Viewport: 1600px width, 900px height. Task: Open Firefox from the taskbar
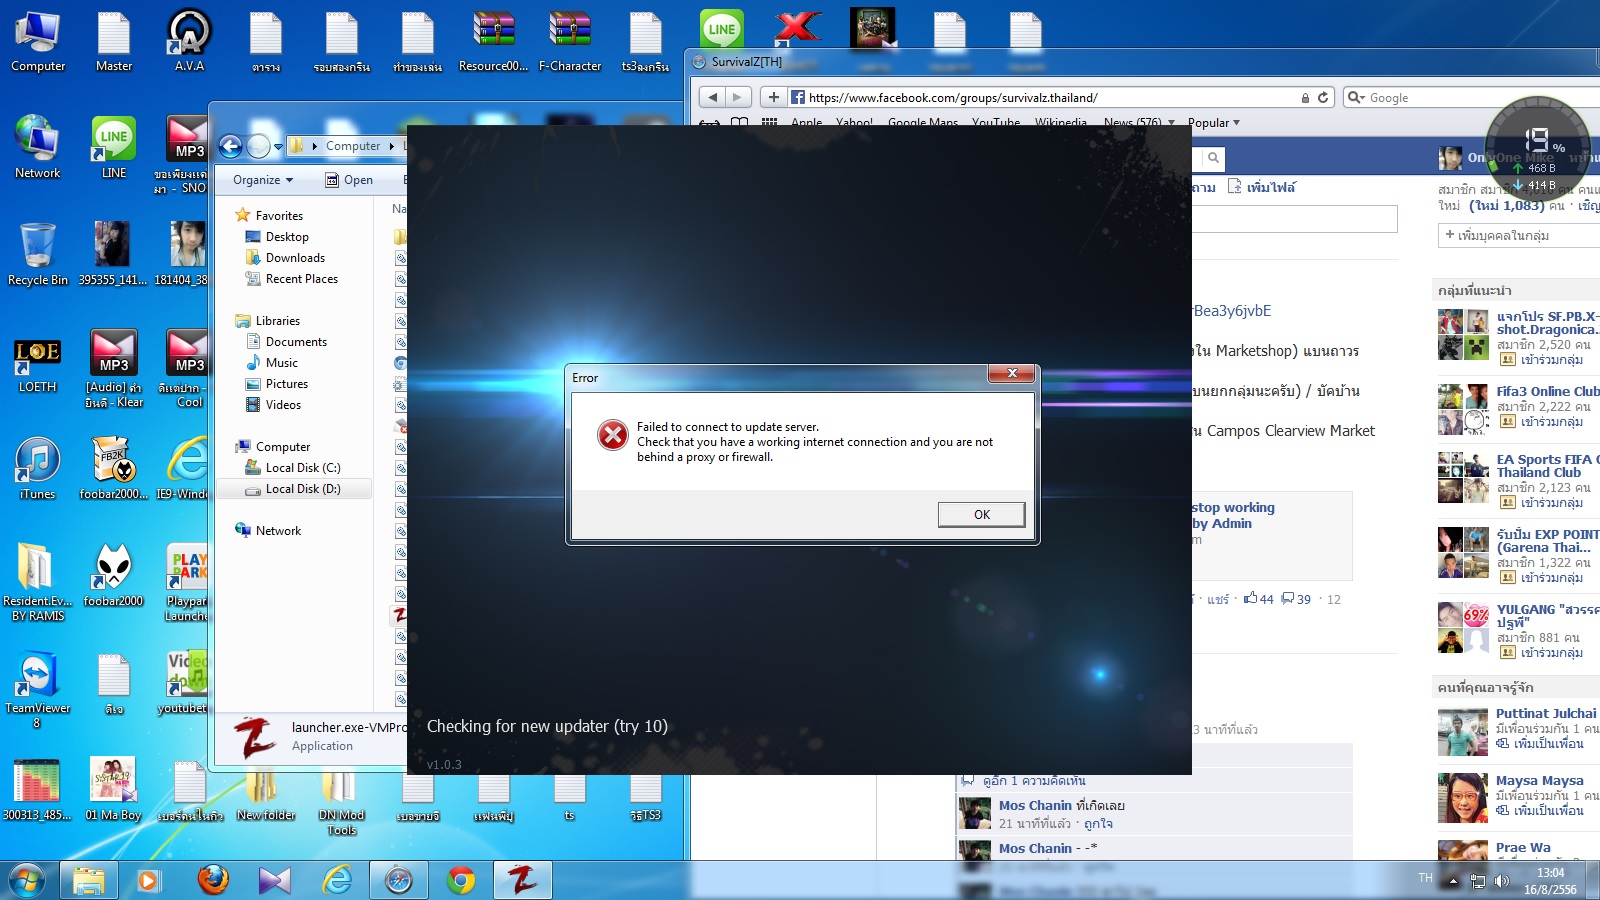[x=213, y=880]
